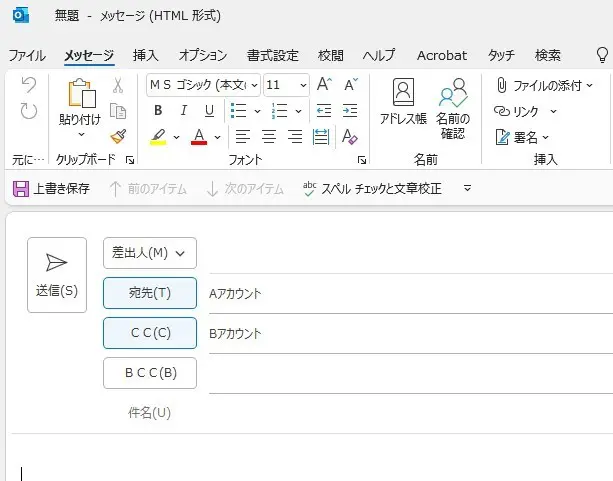
Task: Click the Paste (貼り付け) clipboard icon
Action: (x=82, y=93)
